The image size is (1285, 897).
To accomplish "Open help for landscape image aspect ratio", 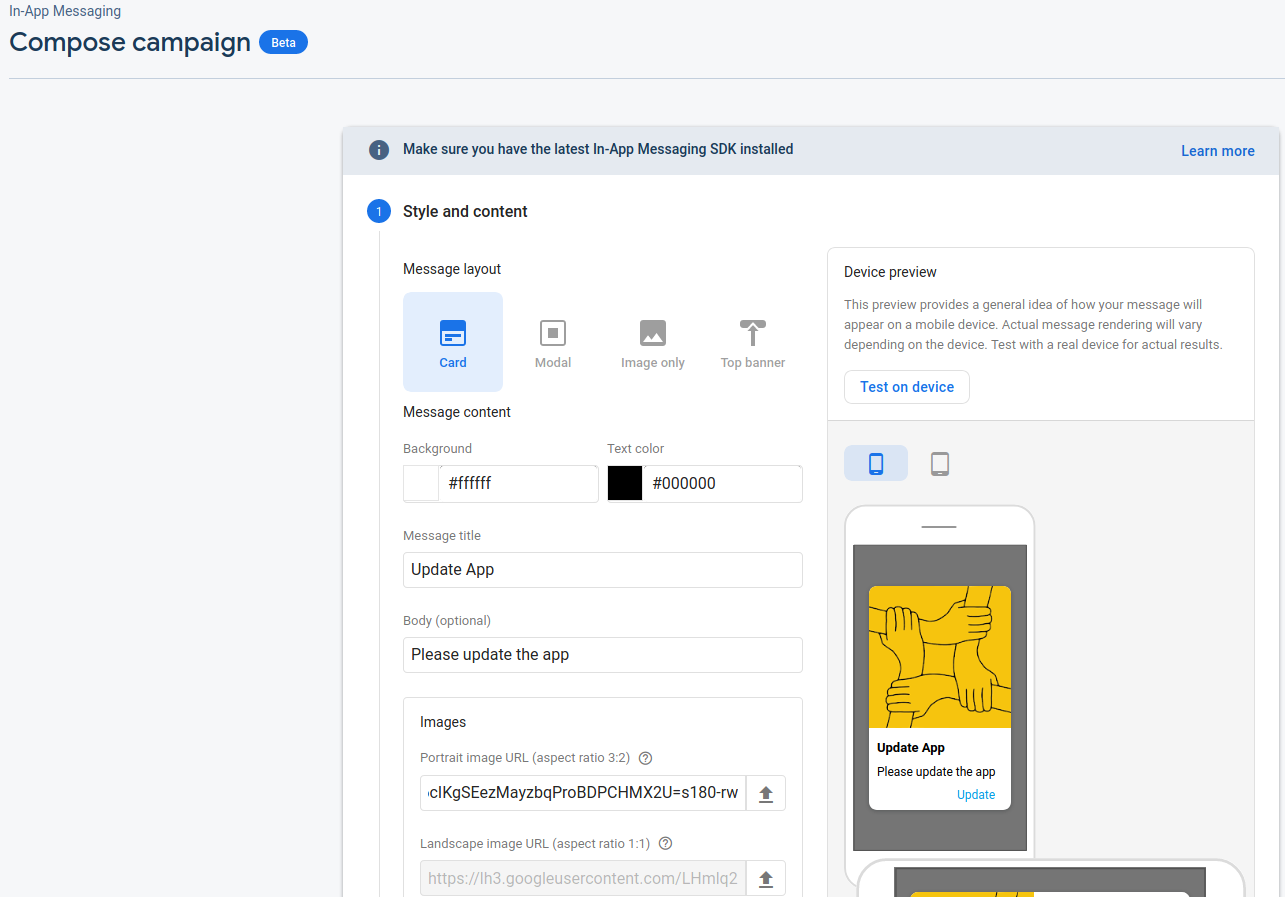I will click(x=666, y=844).
